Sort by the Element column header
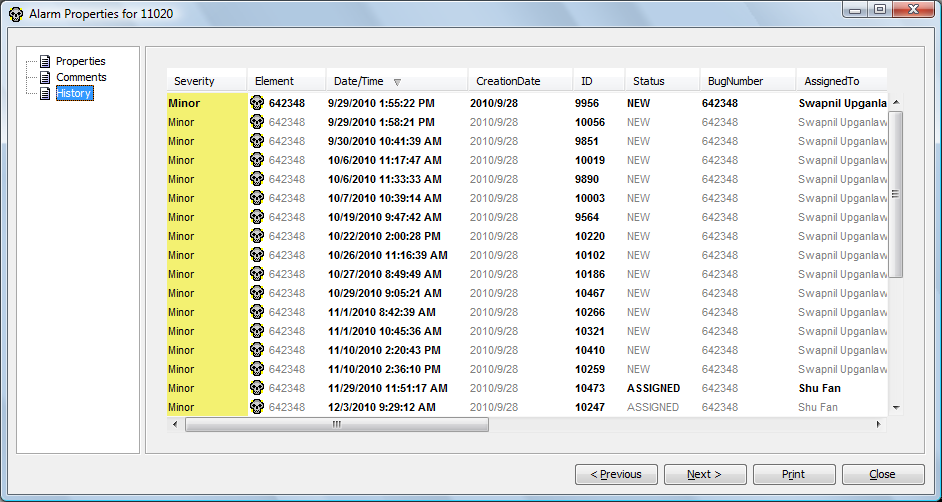 [287, 81]
